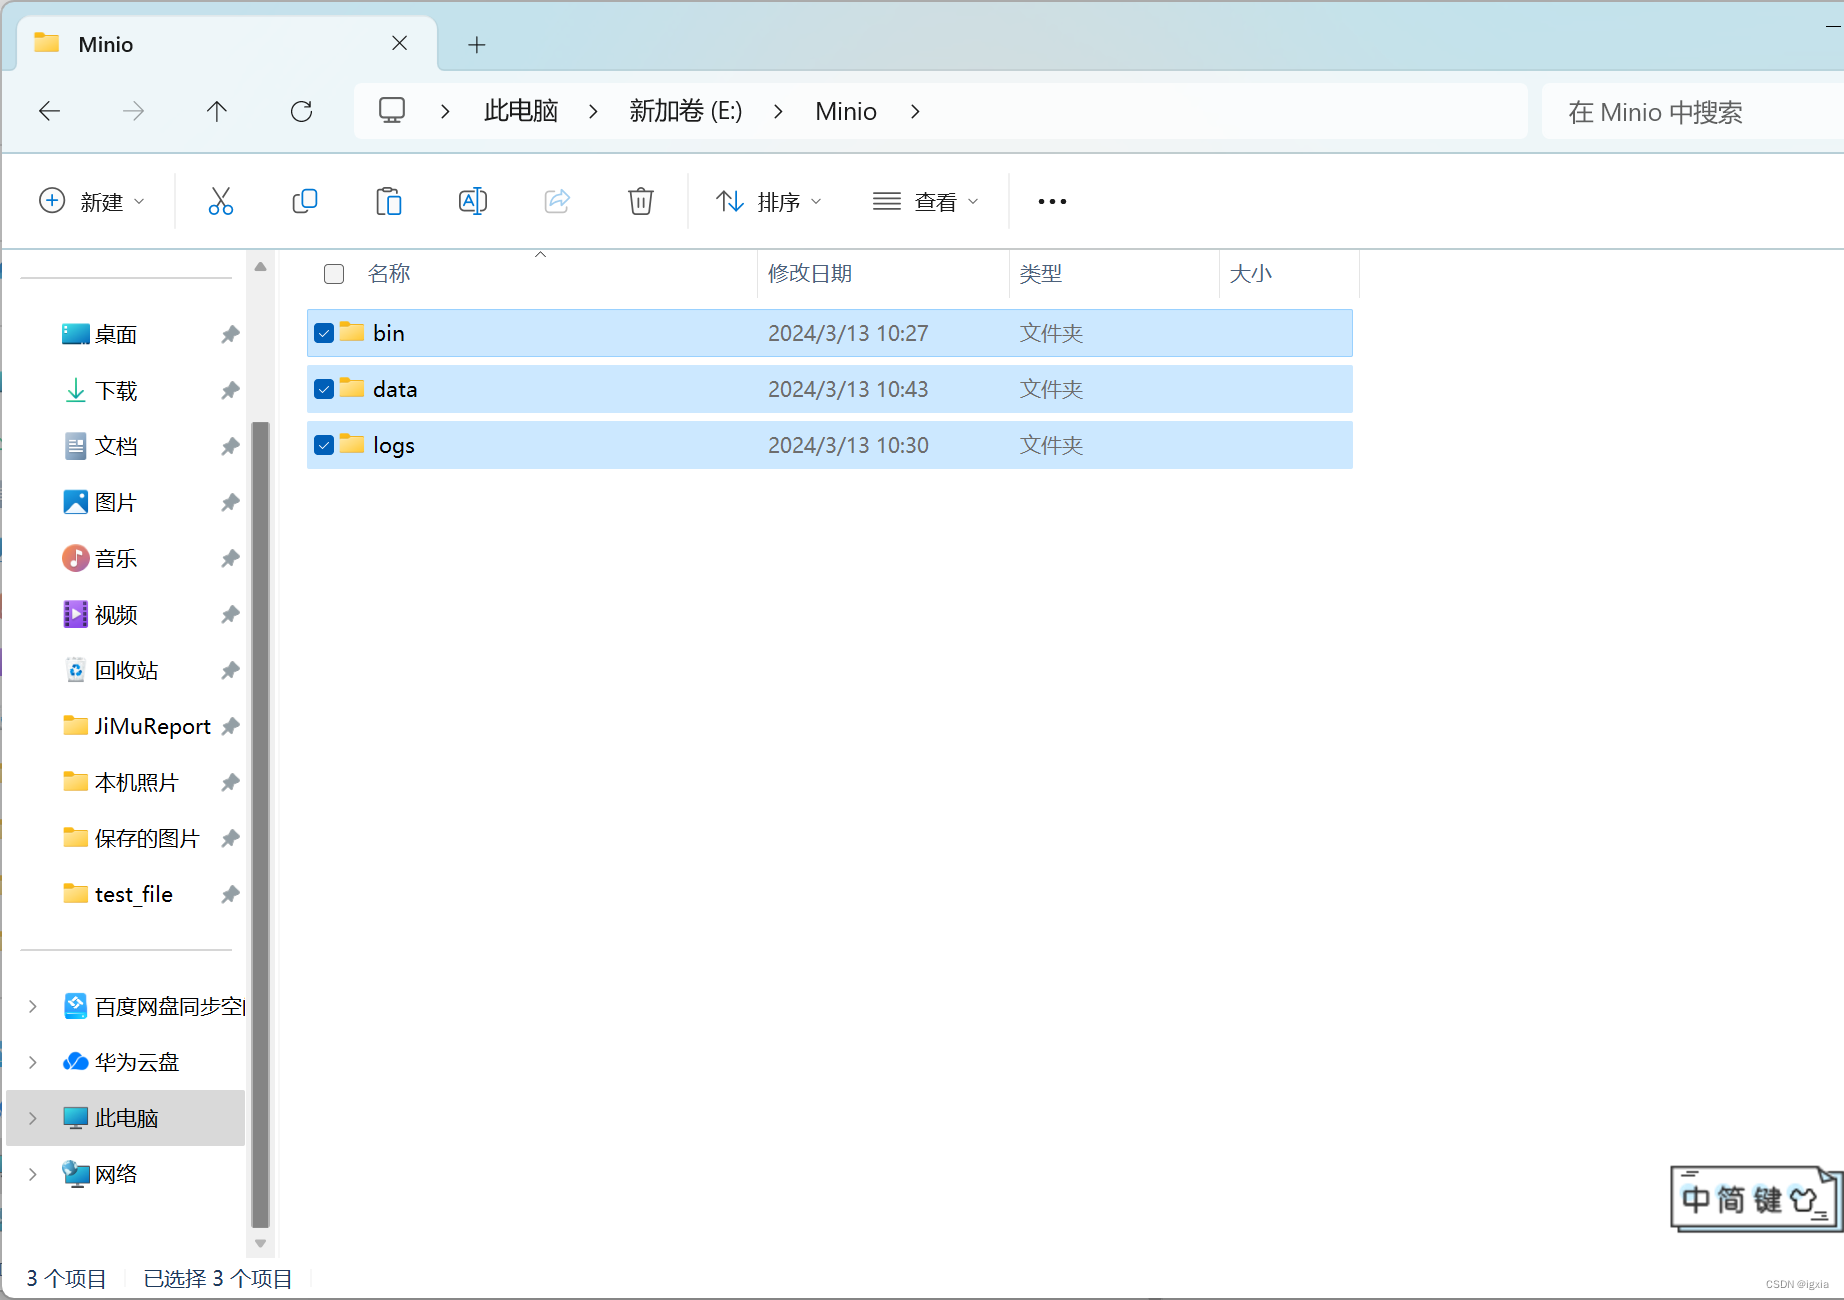The height and width of the screenshot is (1300, 1844).
Task: Toggle the select-all checkbox in header
Action: (x=334, y=274)
